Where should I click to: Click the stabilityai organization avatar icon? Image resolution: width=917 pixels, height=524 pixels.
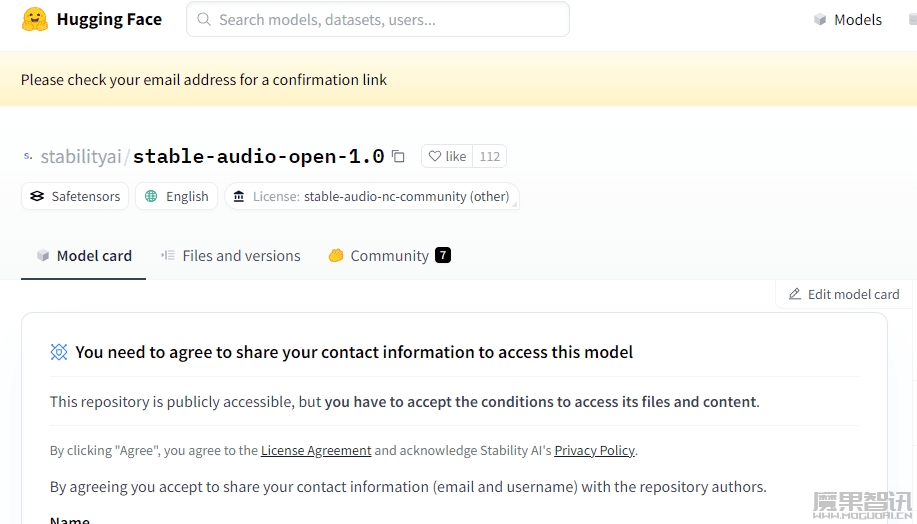tap(27, 156)
